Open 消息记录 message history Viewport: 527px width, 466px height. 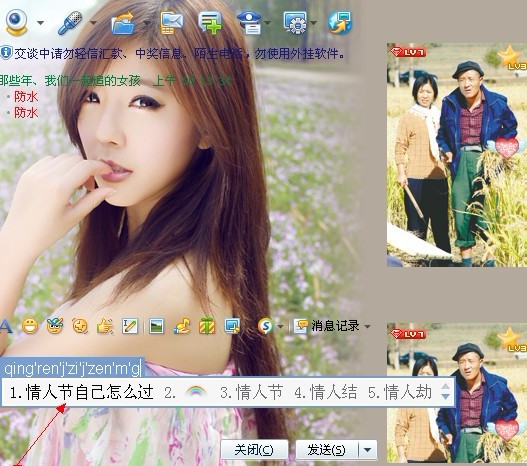pos(335,326)
